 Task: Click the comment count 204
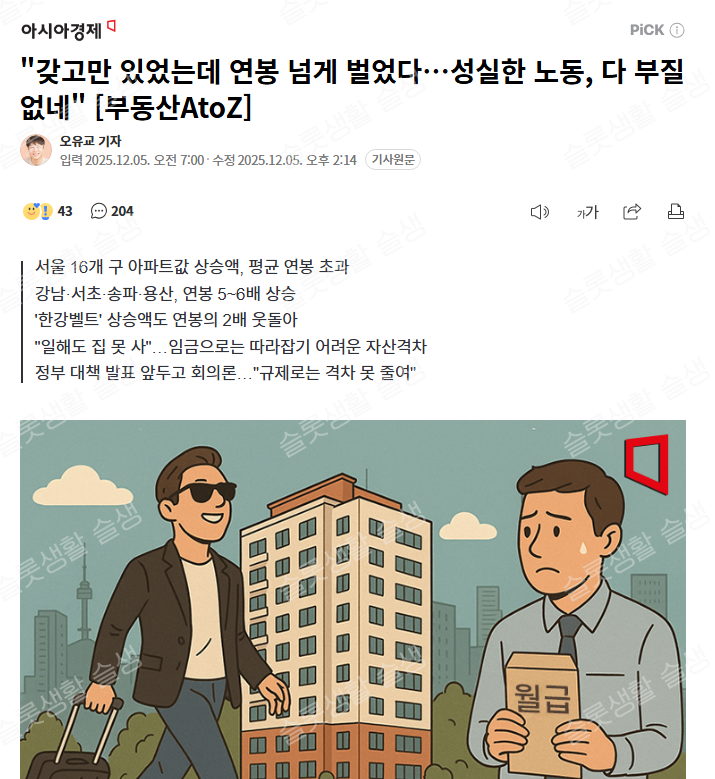122,212
